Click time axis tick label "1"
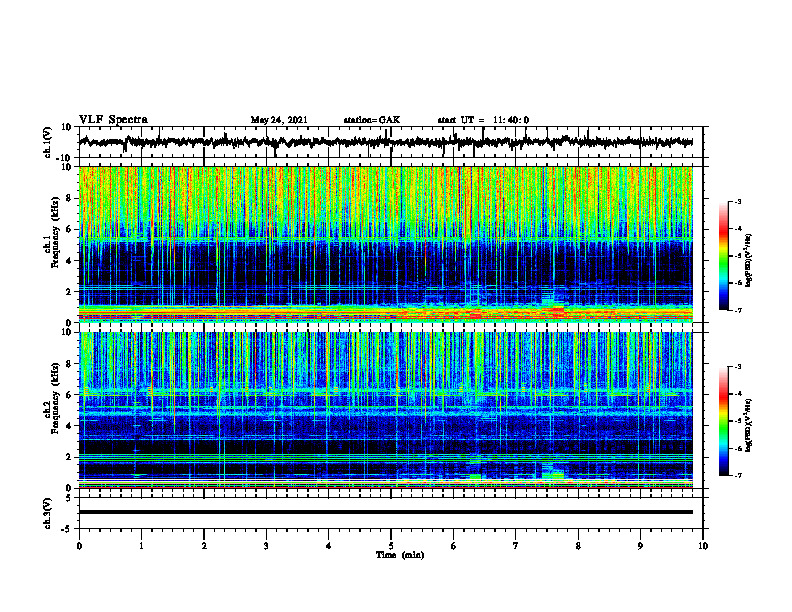 141,546
